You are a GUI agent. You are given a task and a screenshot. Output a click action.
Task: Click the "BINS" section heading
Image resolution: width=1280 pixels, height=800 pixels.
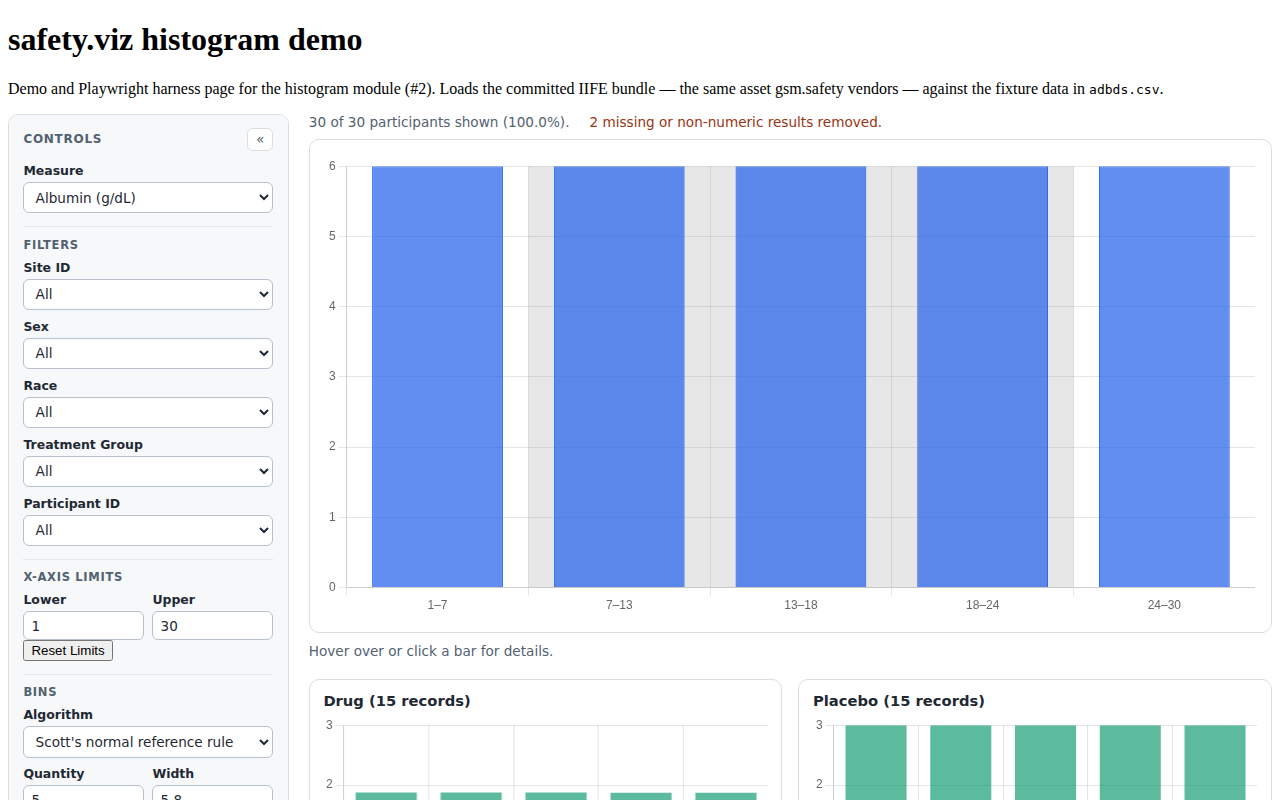(x=40, y=691)
